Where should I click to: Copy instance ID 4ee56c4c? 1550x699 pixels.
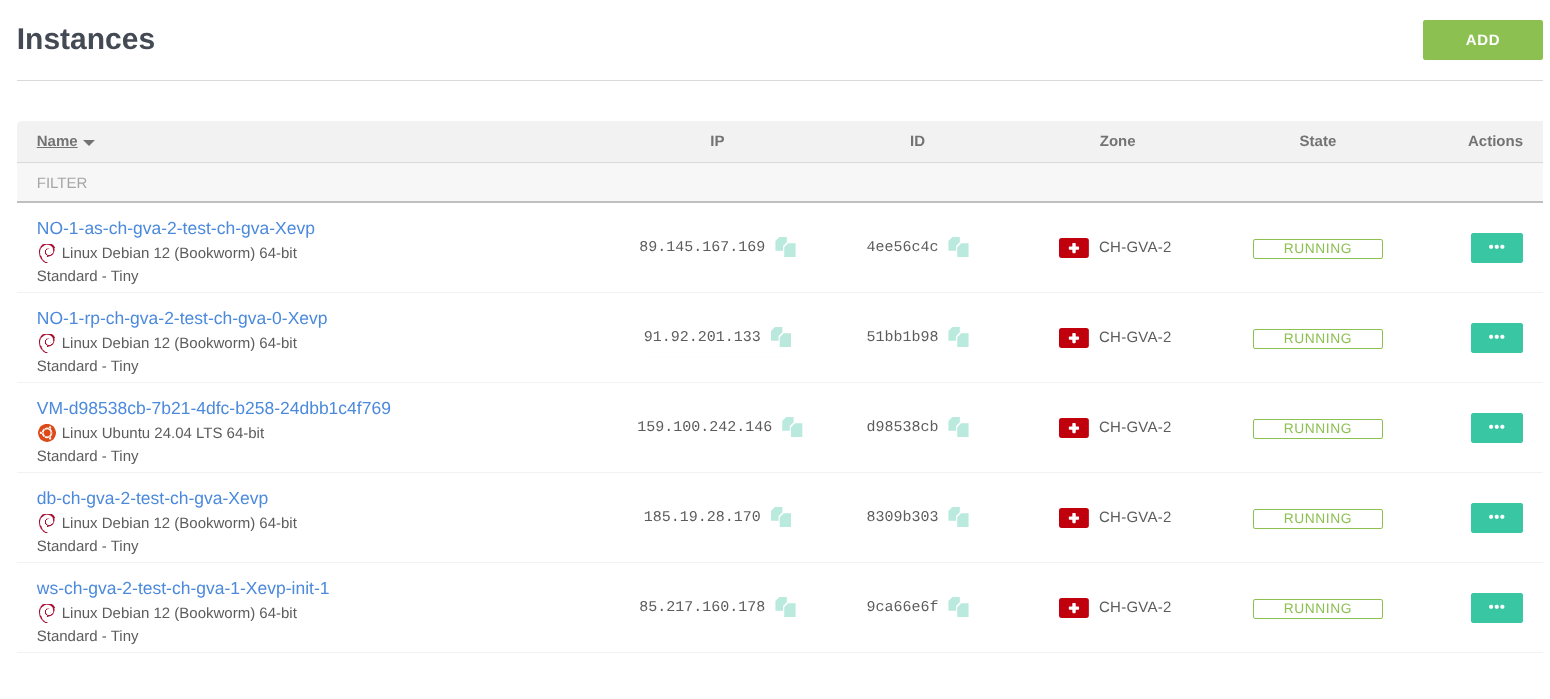(958, 247)
